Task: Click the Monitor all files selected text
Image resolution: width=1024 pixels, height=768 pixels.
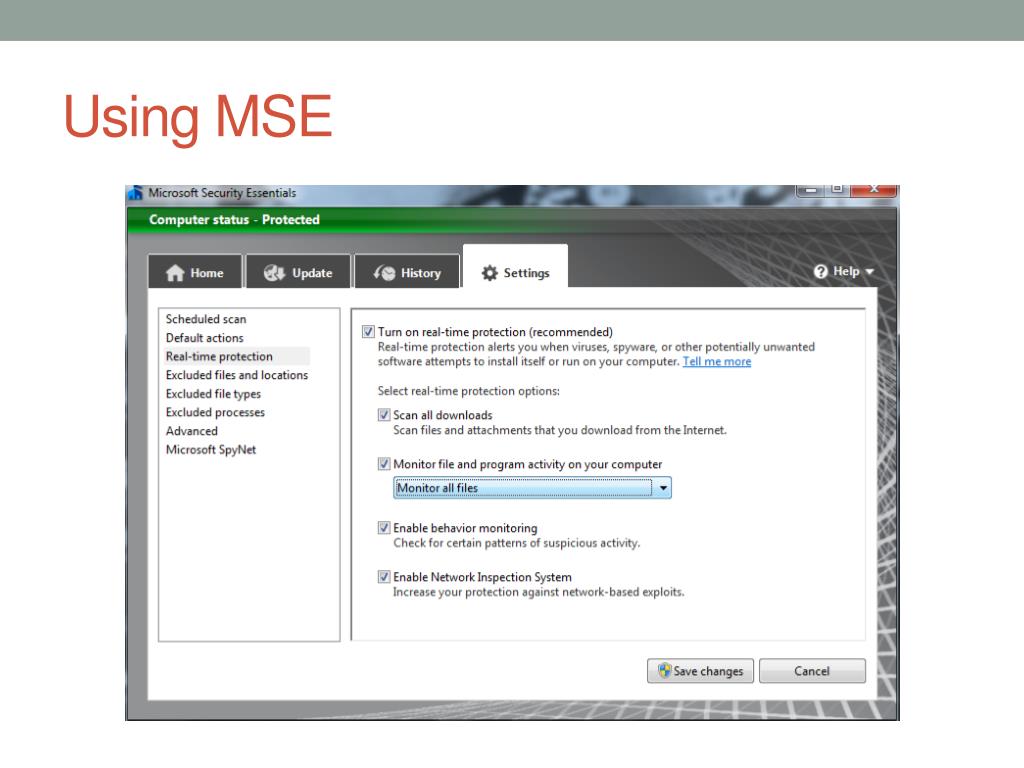Action: pos(437,488)
